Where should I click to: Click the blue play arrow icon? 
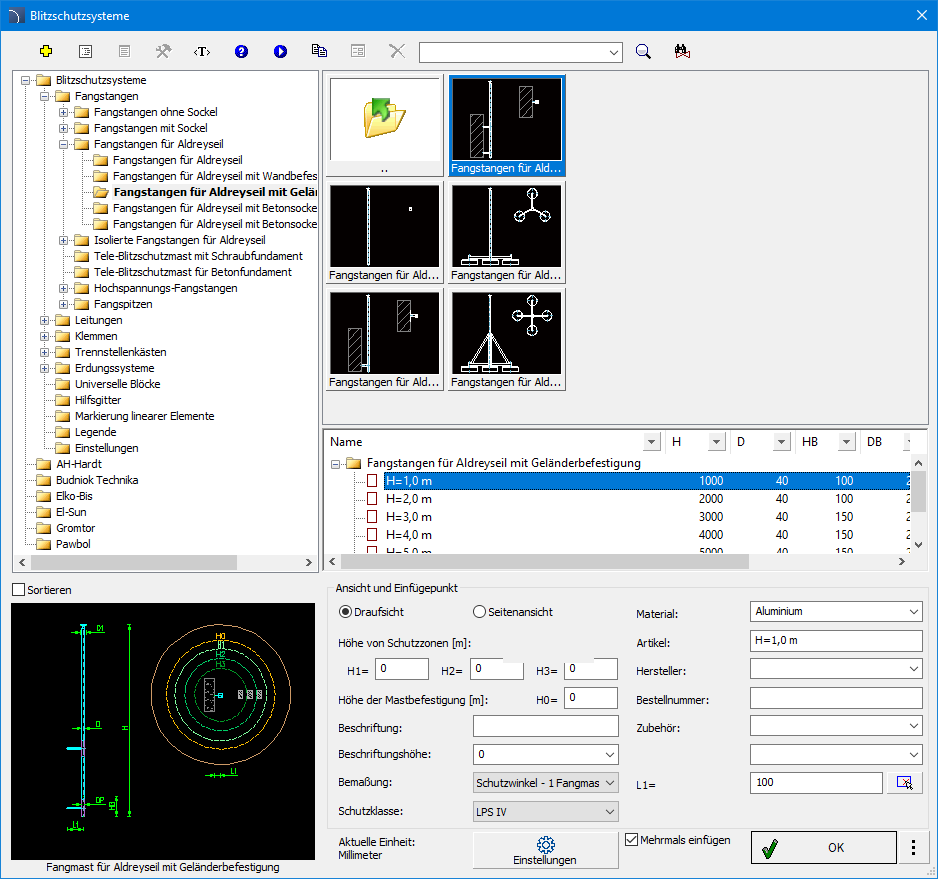[280, 51]
